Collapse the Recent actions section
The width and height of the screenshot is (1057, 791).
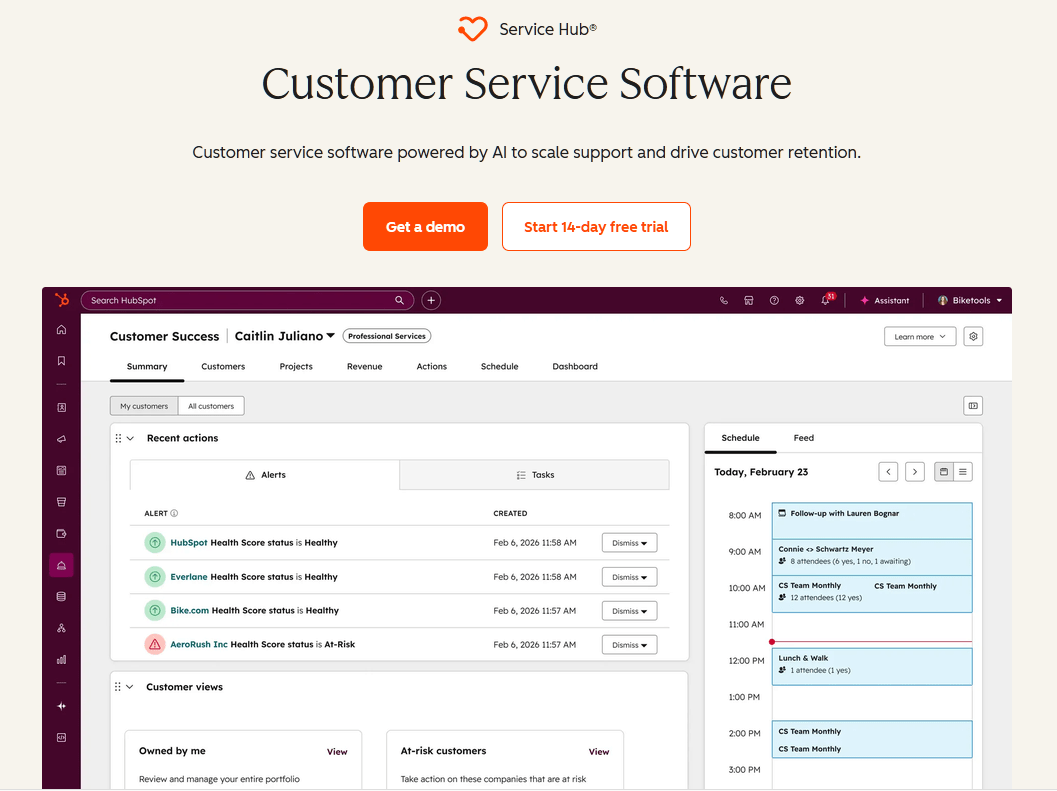pos(130,438)
